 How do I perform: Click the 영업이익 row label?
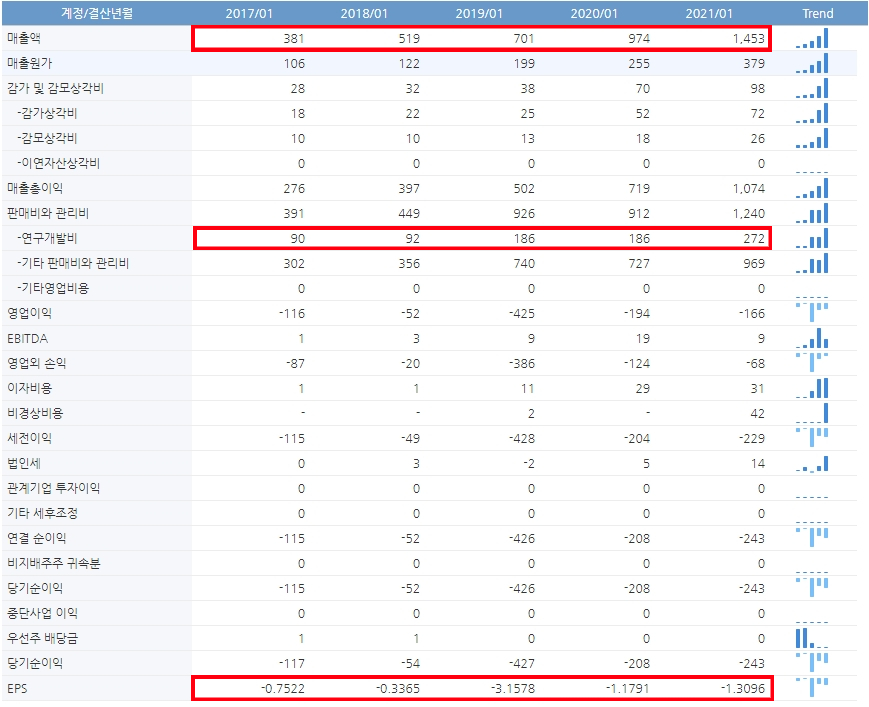[29, 313]
